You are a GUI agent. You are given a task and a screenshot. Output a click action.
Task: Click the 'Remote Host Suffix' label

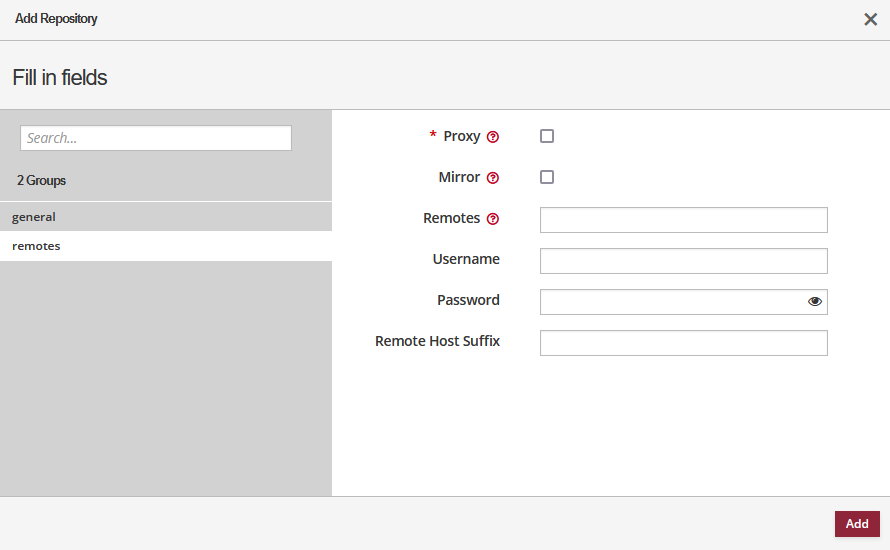point(437,341)
